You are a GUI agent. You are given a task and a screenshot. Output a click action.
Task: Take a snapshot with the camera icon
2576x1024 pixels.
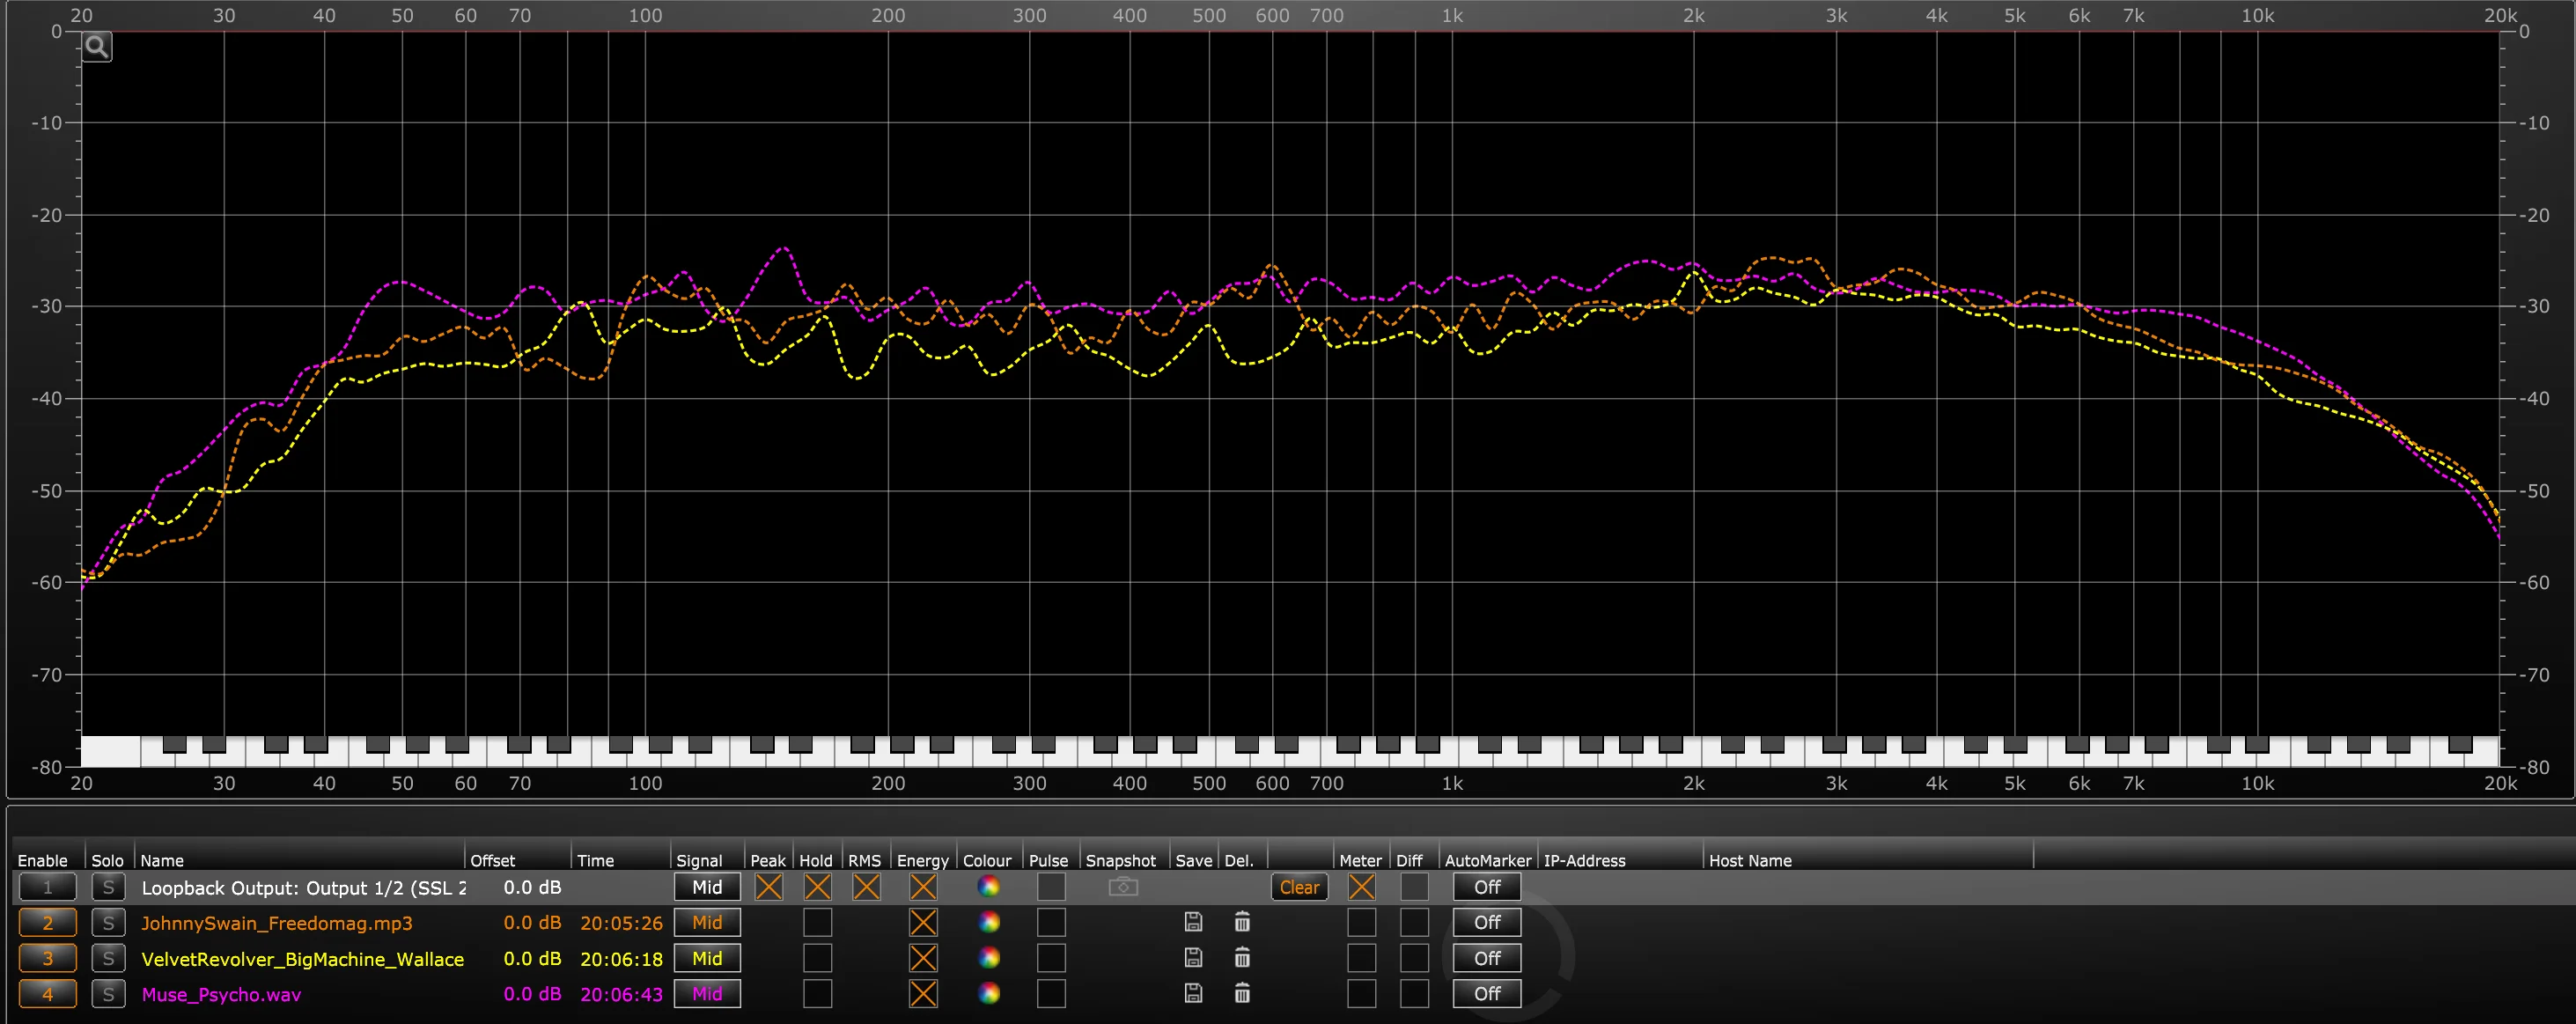click(x=1123, y=887)
